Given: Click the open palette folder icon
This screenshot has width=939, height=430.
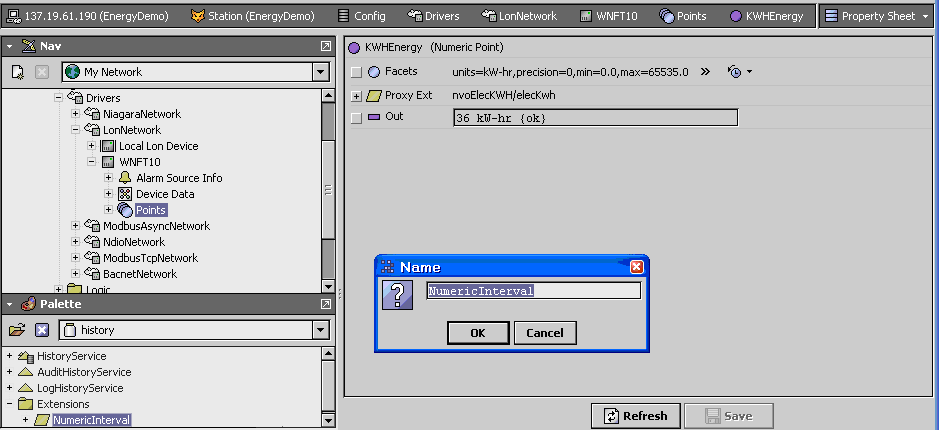Looking at the screenshot, I should click(x=17, y=329).
